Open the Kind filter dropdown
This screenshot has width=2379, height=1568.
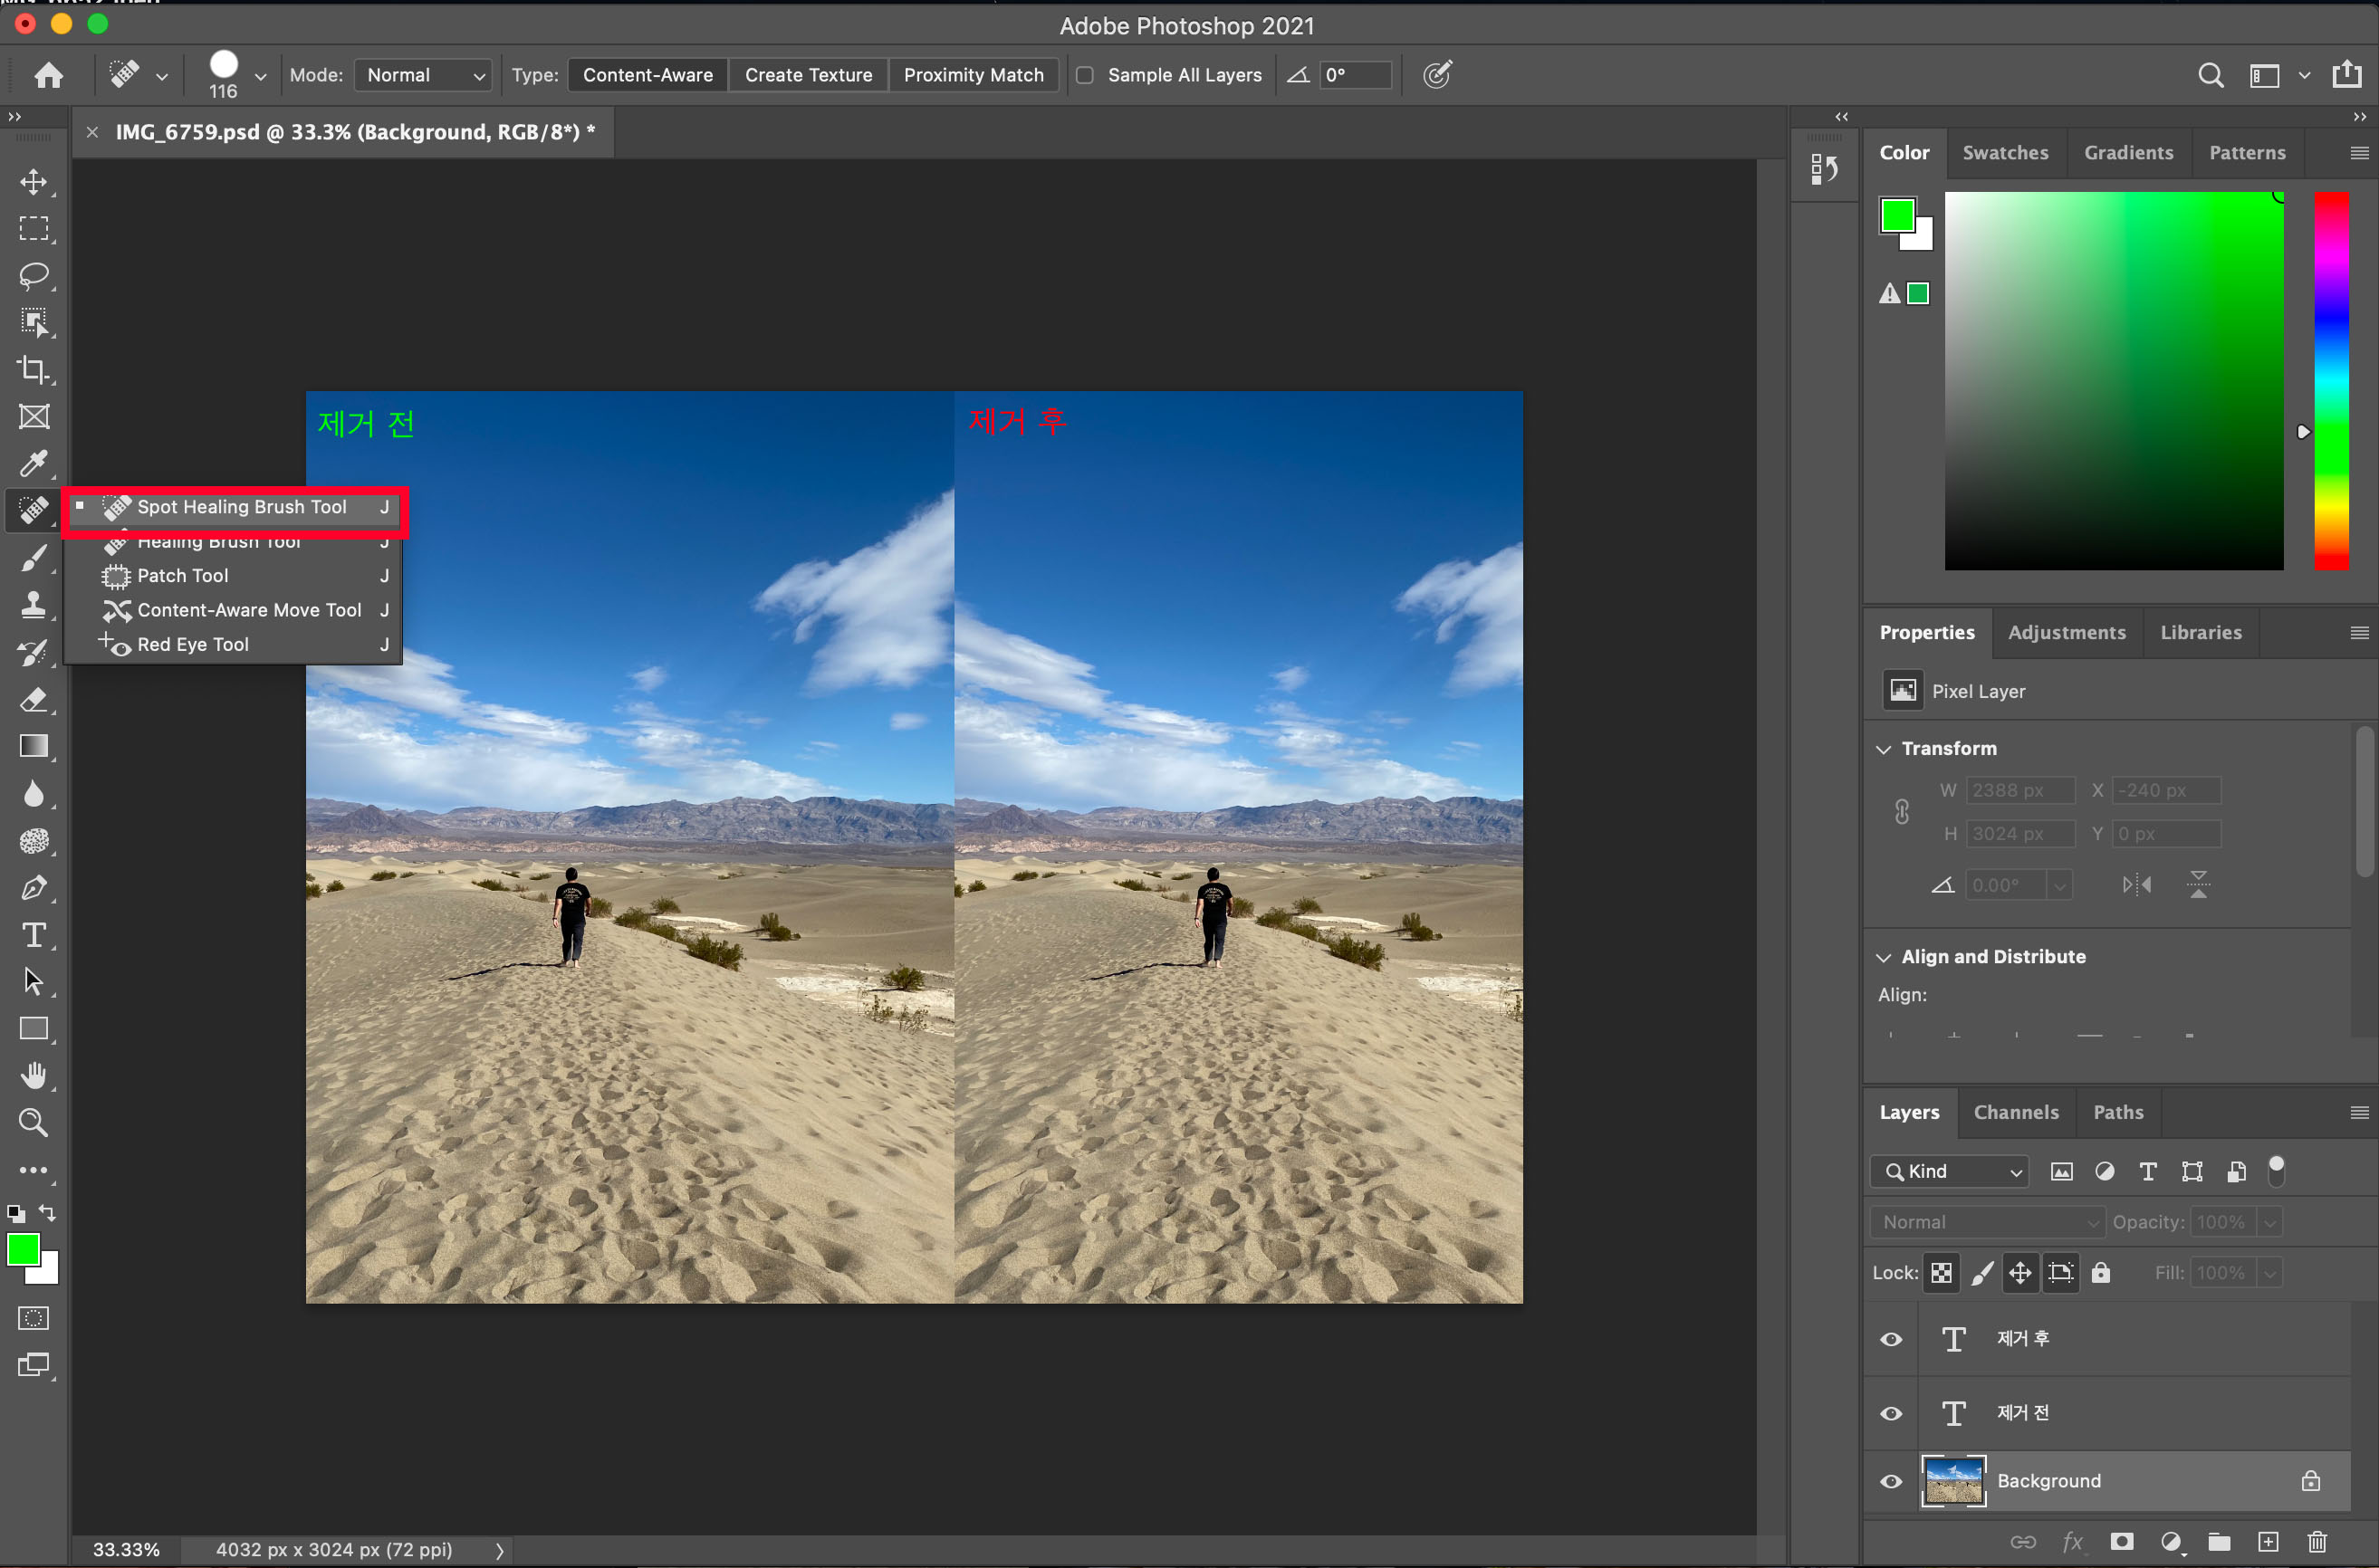point(1949,1171)
